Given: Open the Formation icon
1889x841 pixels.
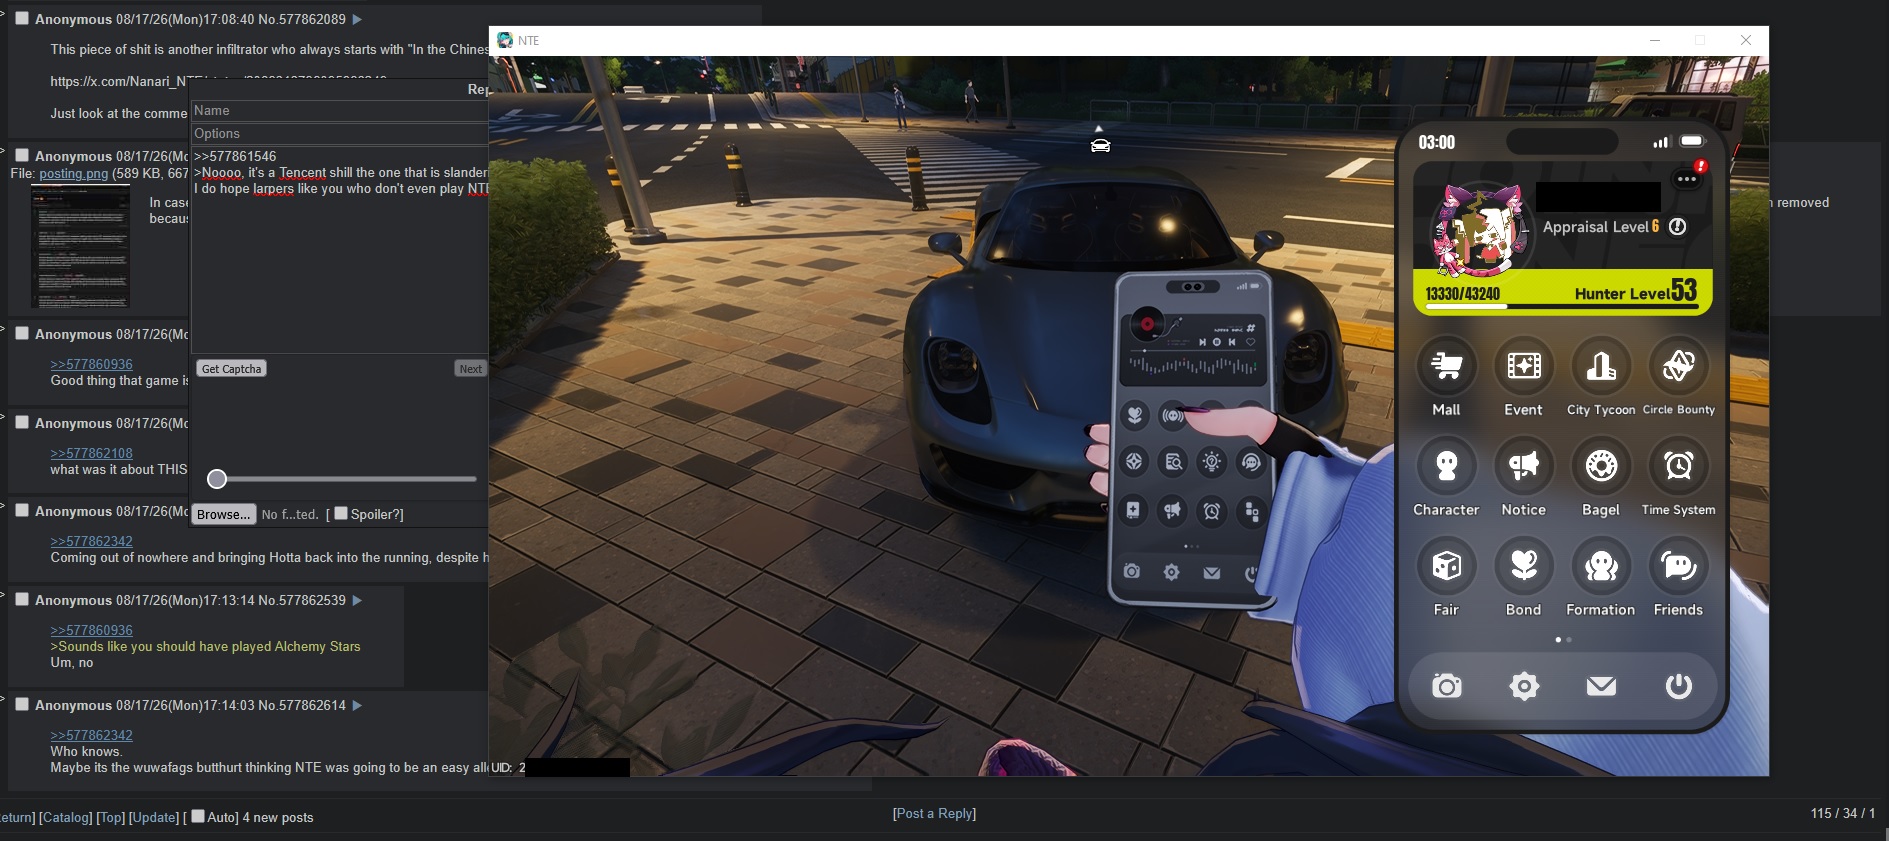Looking at the screenshot, I should (1601, 566).
